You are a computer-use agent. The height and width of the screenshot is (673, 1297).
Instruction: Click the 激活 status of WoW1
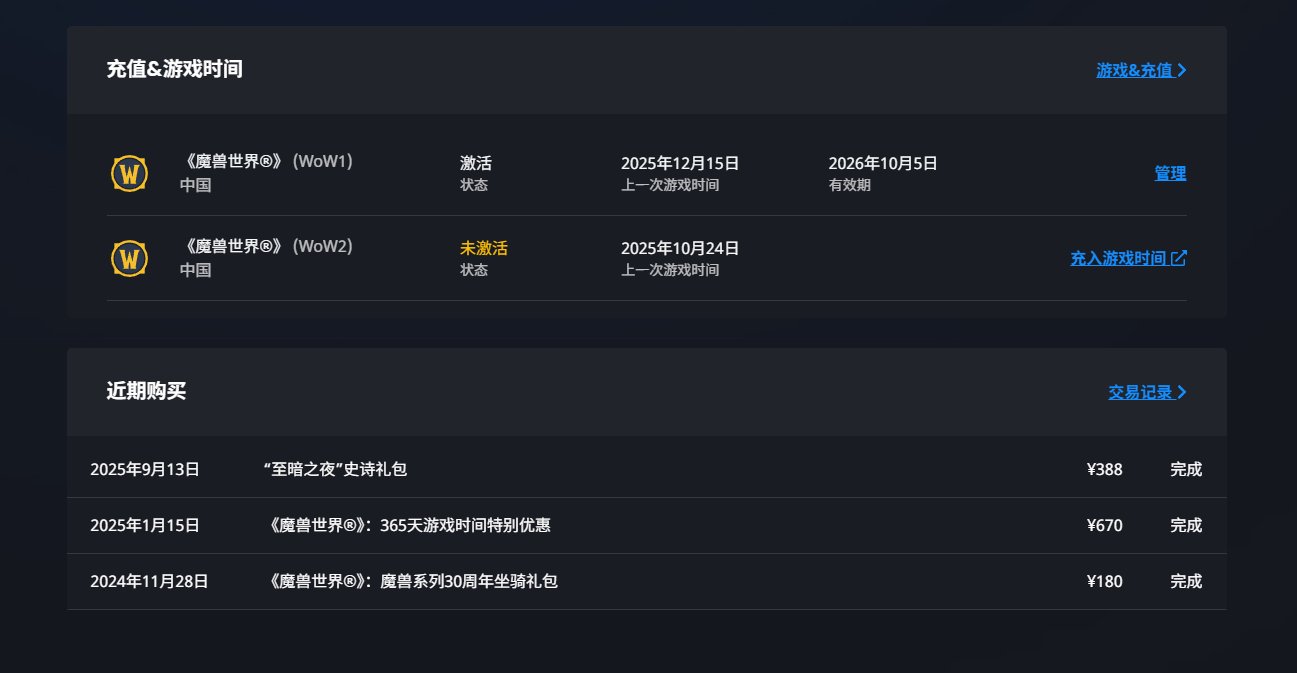coord(475,163)
